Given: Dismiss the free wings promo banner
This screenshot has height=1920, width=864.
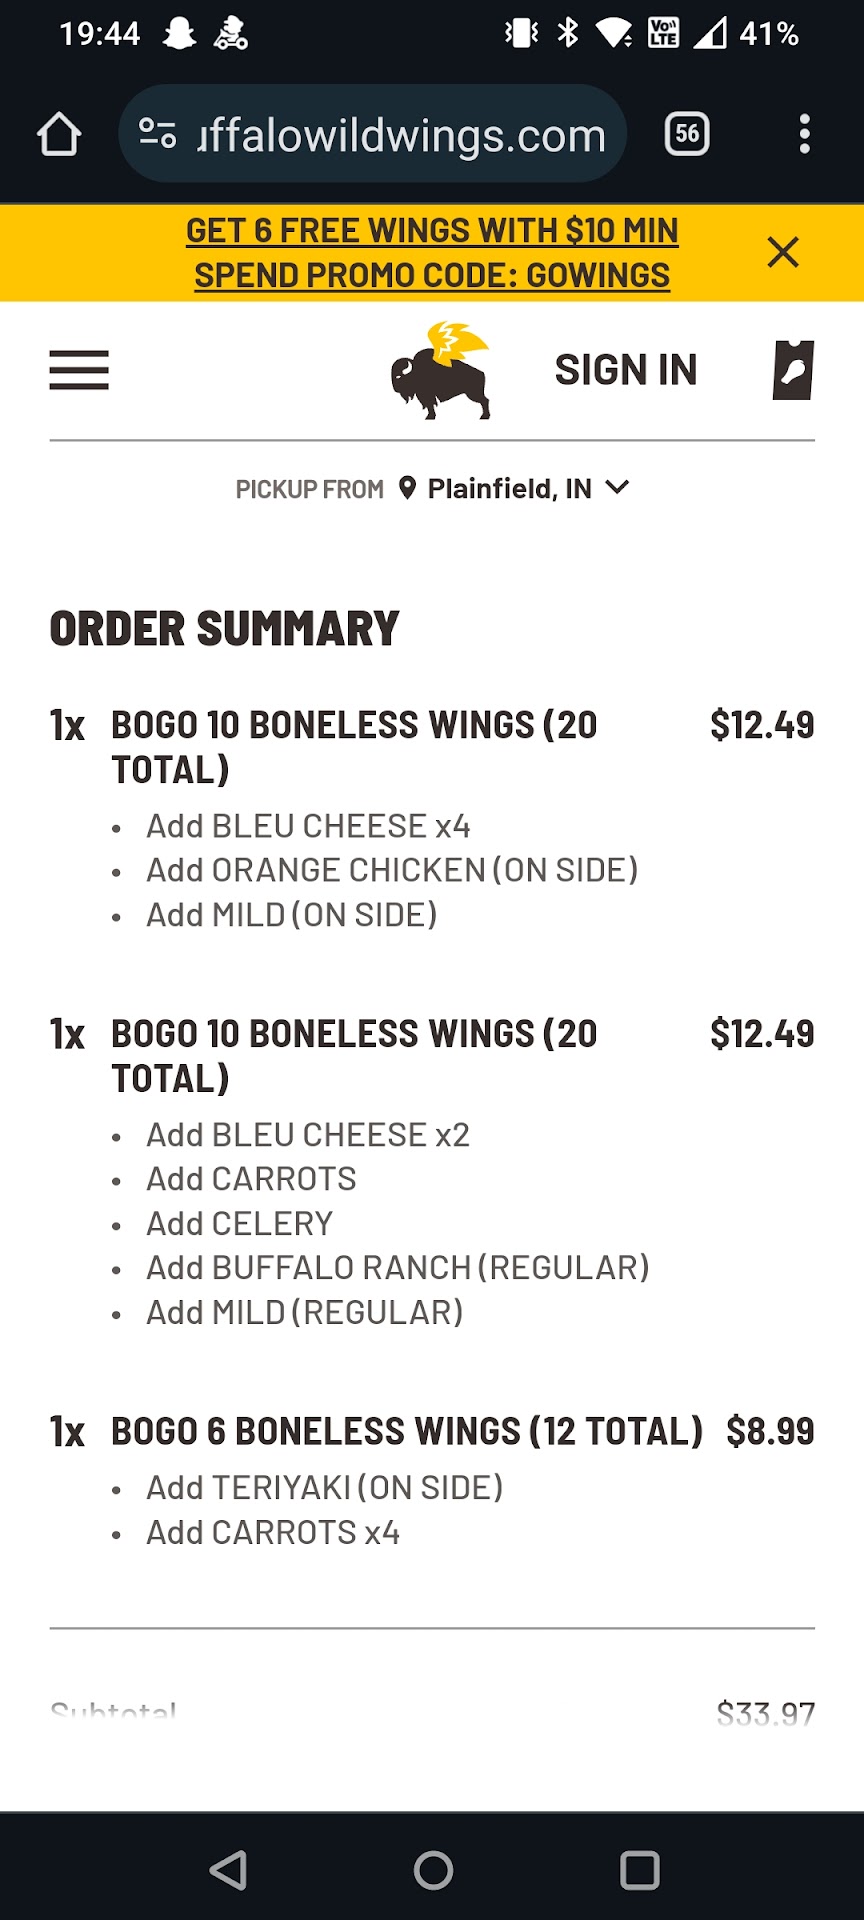Looking at the screenshot, I should tap(783, 252).
